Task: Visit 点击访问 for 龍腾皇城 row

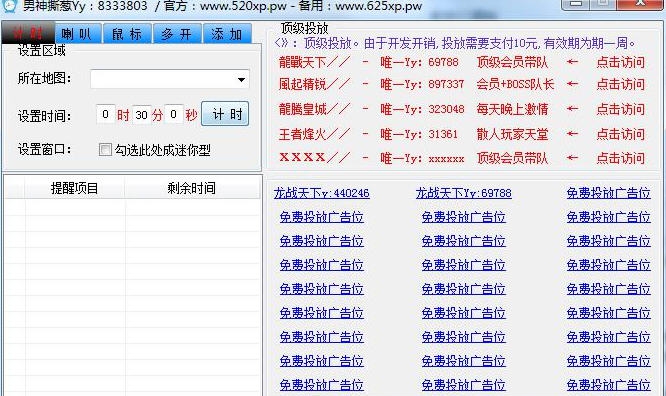Action: pyautogui.click(x=620, y=109)
